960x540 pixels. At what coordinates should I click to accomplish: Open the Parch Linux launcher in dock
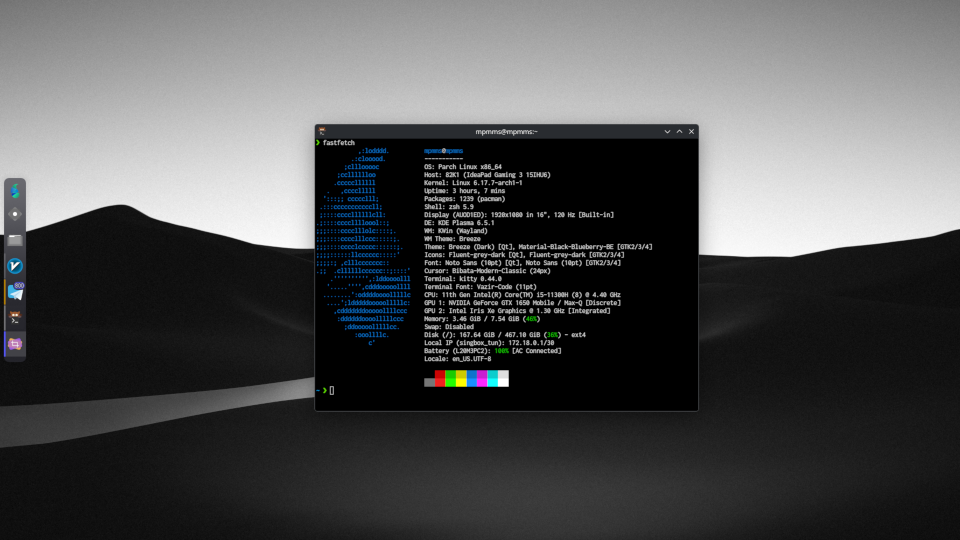(x=16, y=189)
